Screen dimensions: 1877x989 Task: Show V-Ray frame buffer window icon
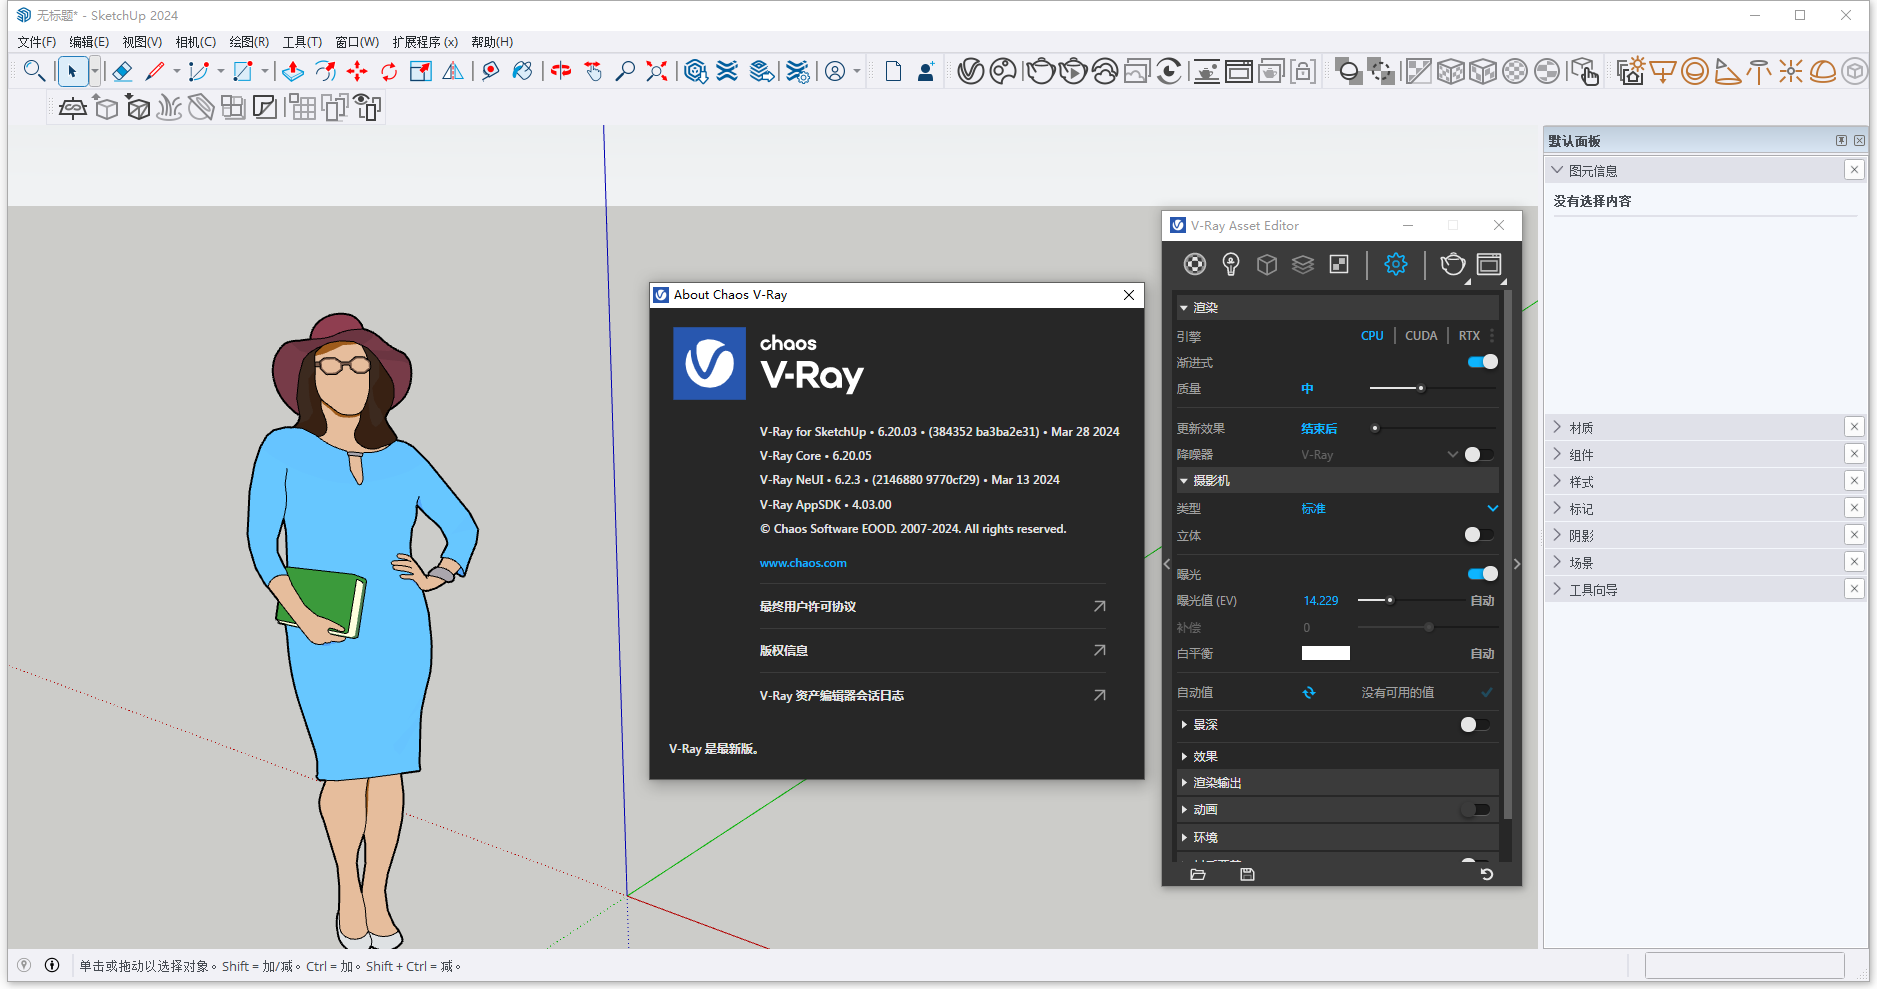[1238, 71]
